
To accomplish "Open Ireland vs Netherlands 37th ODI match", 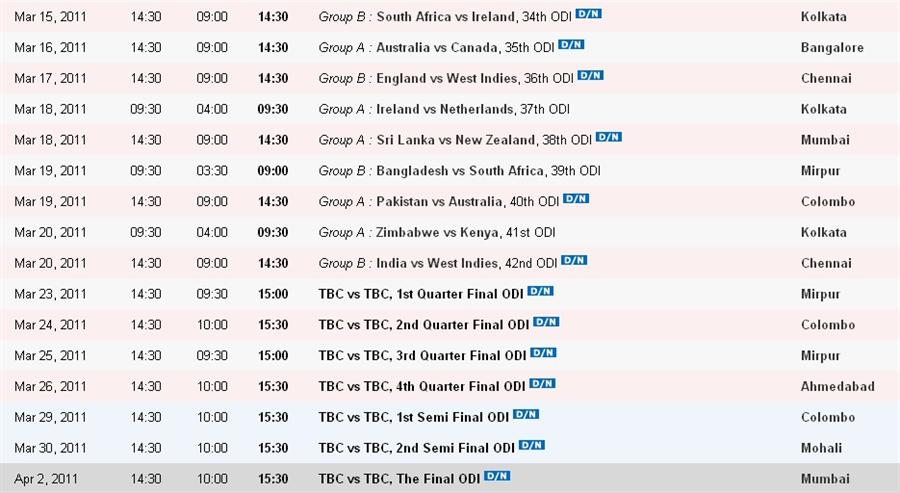I will [x=473, y=109].
